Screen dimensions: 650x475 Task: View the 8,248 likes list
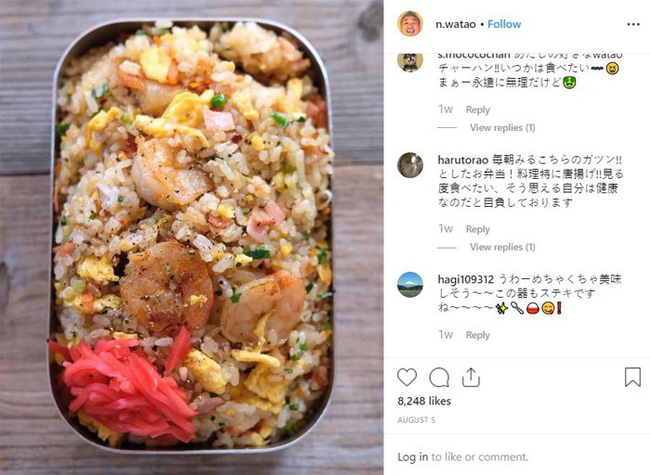(x=424, y=401)
